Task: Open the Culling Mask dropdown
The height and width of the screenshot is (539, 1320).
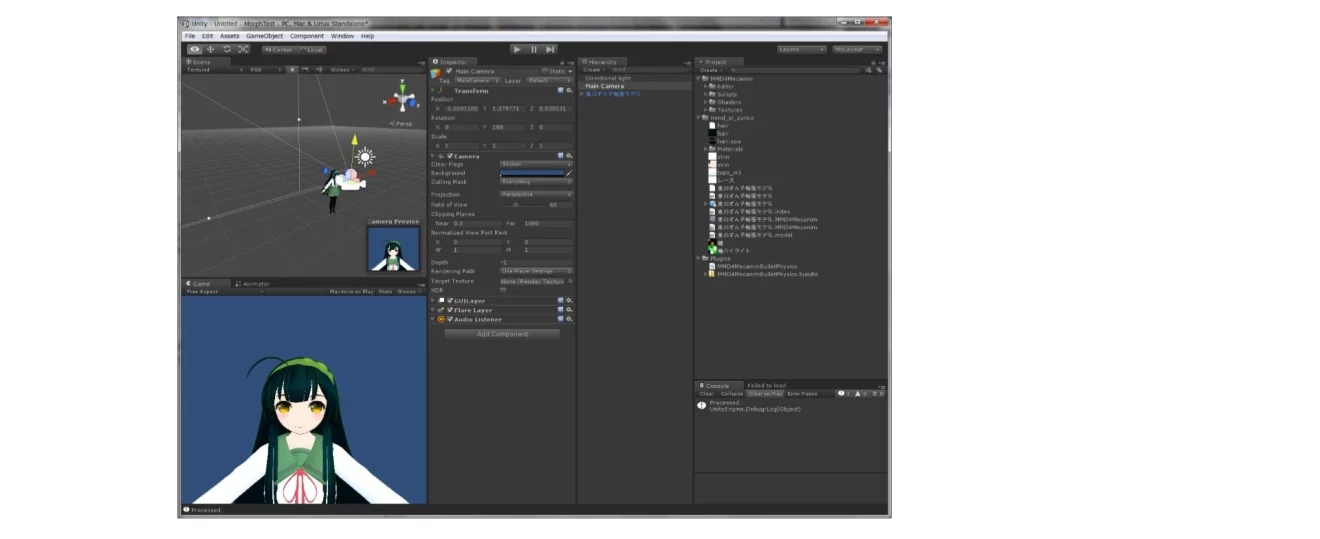Action: click(536, 182)
